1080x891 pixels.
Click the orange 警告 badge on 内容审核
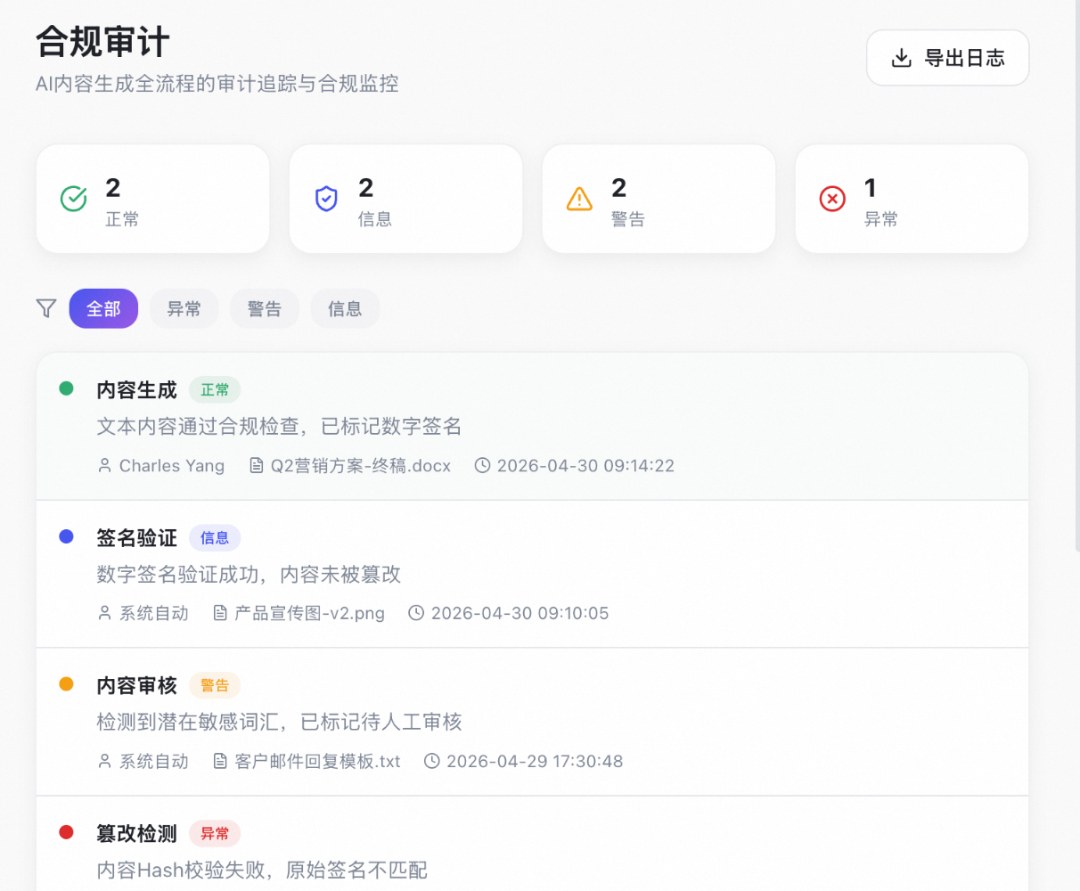click(x=214, y=686)
